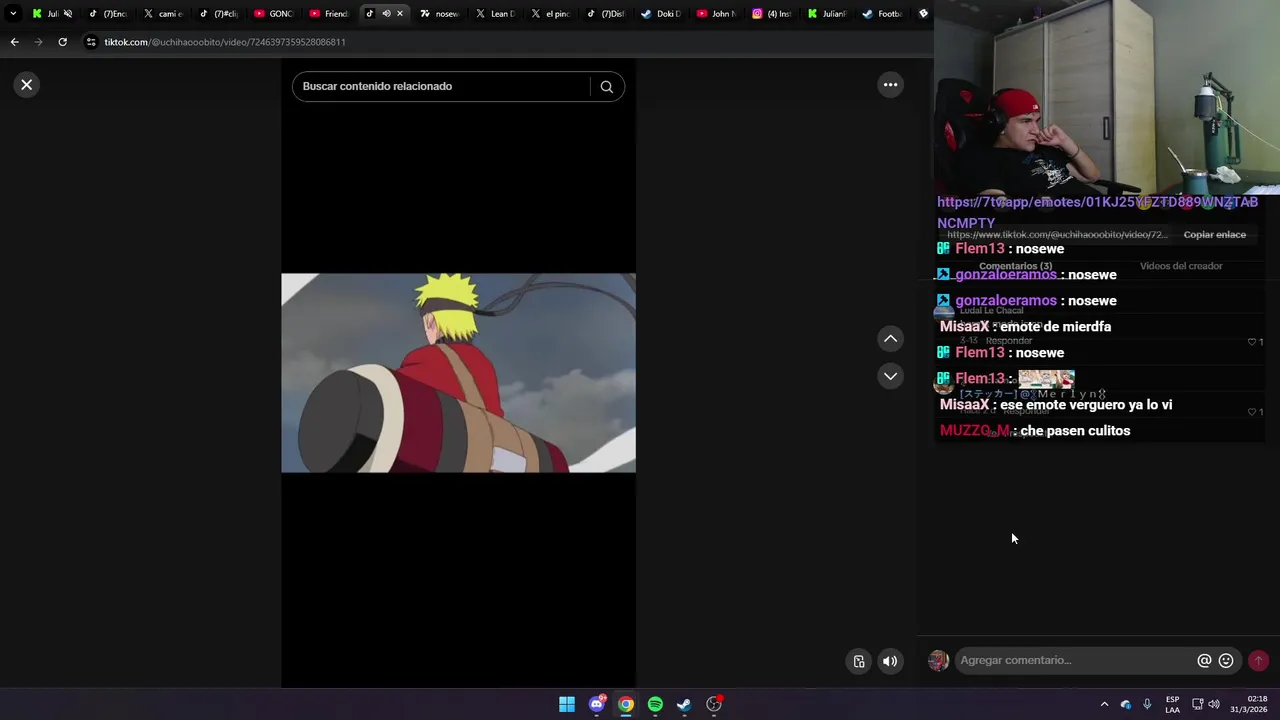Viewport: 1280px width, 720px height.
Task: Open the '(7)Dis' TikTok tab
Action: [x=605, y=14]
